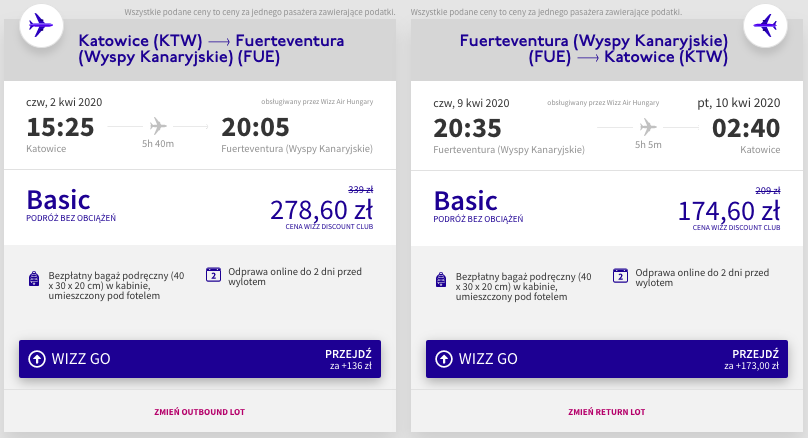The image size is (808, 438).
Task: Upgrade outbound flight to WIZZ GO for +136 zł
Action: pyautogui.click(x=200, y=359)
